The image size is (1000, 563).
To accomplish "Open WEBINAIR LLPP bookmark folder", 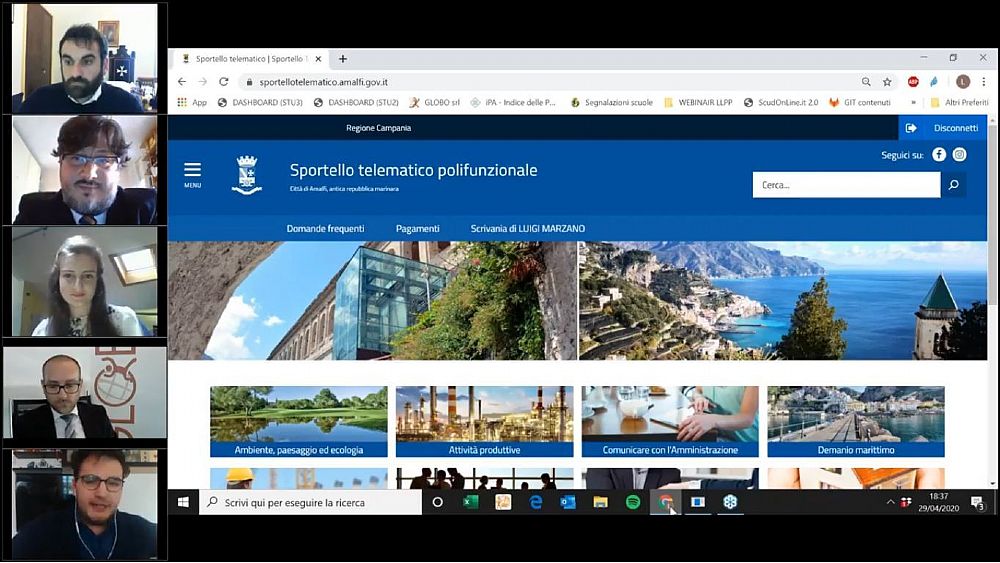I will (x=698, y=102).
